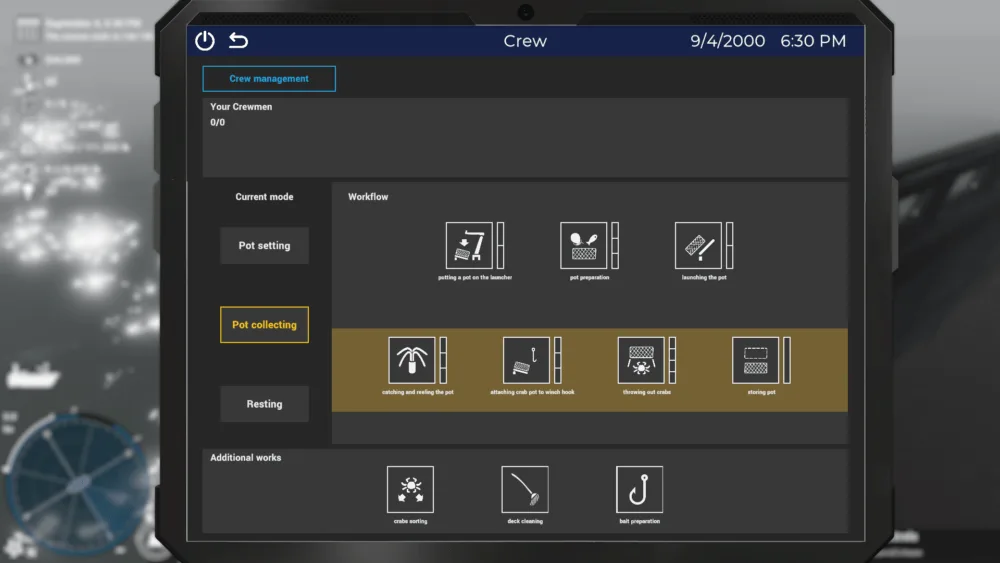
Task: Select the crabs sorting additional work
Action: (410, 489)
